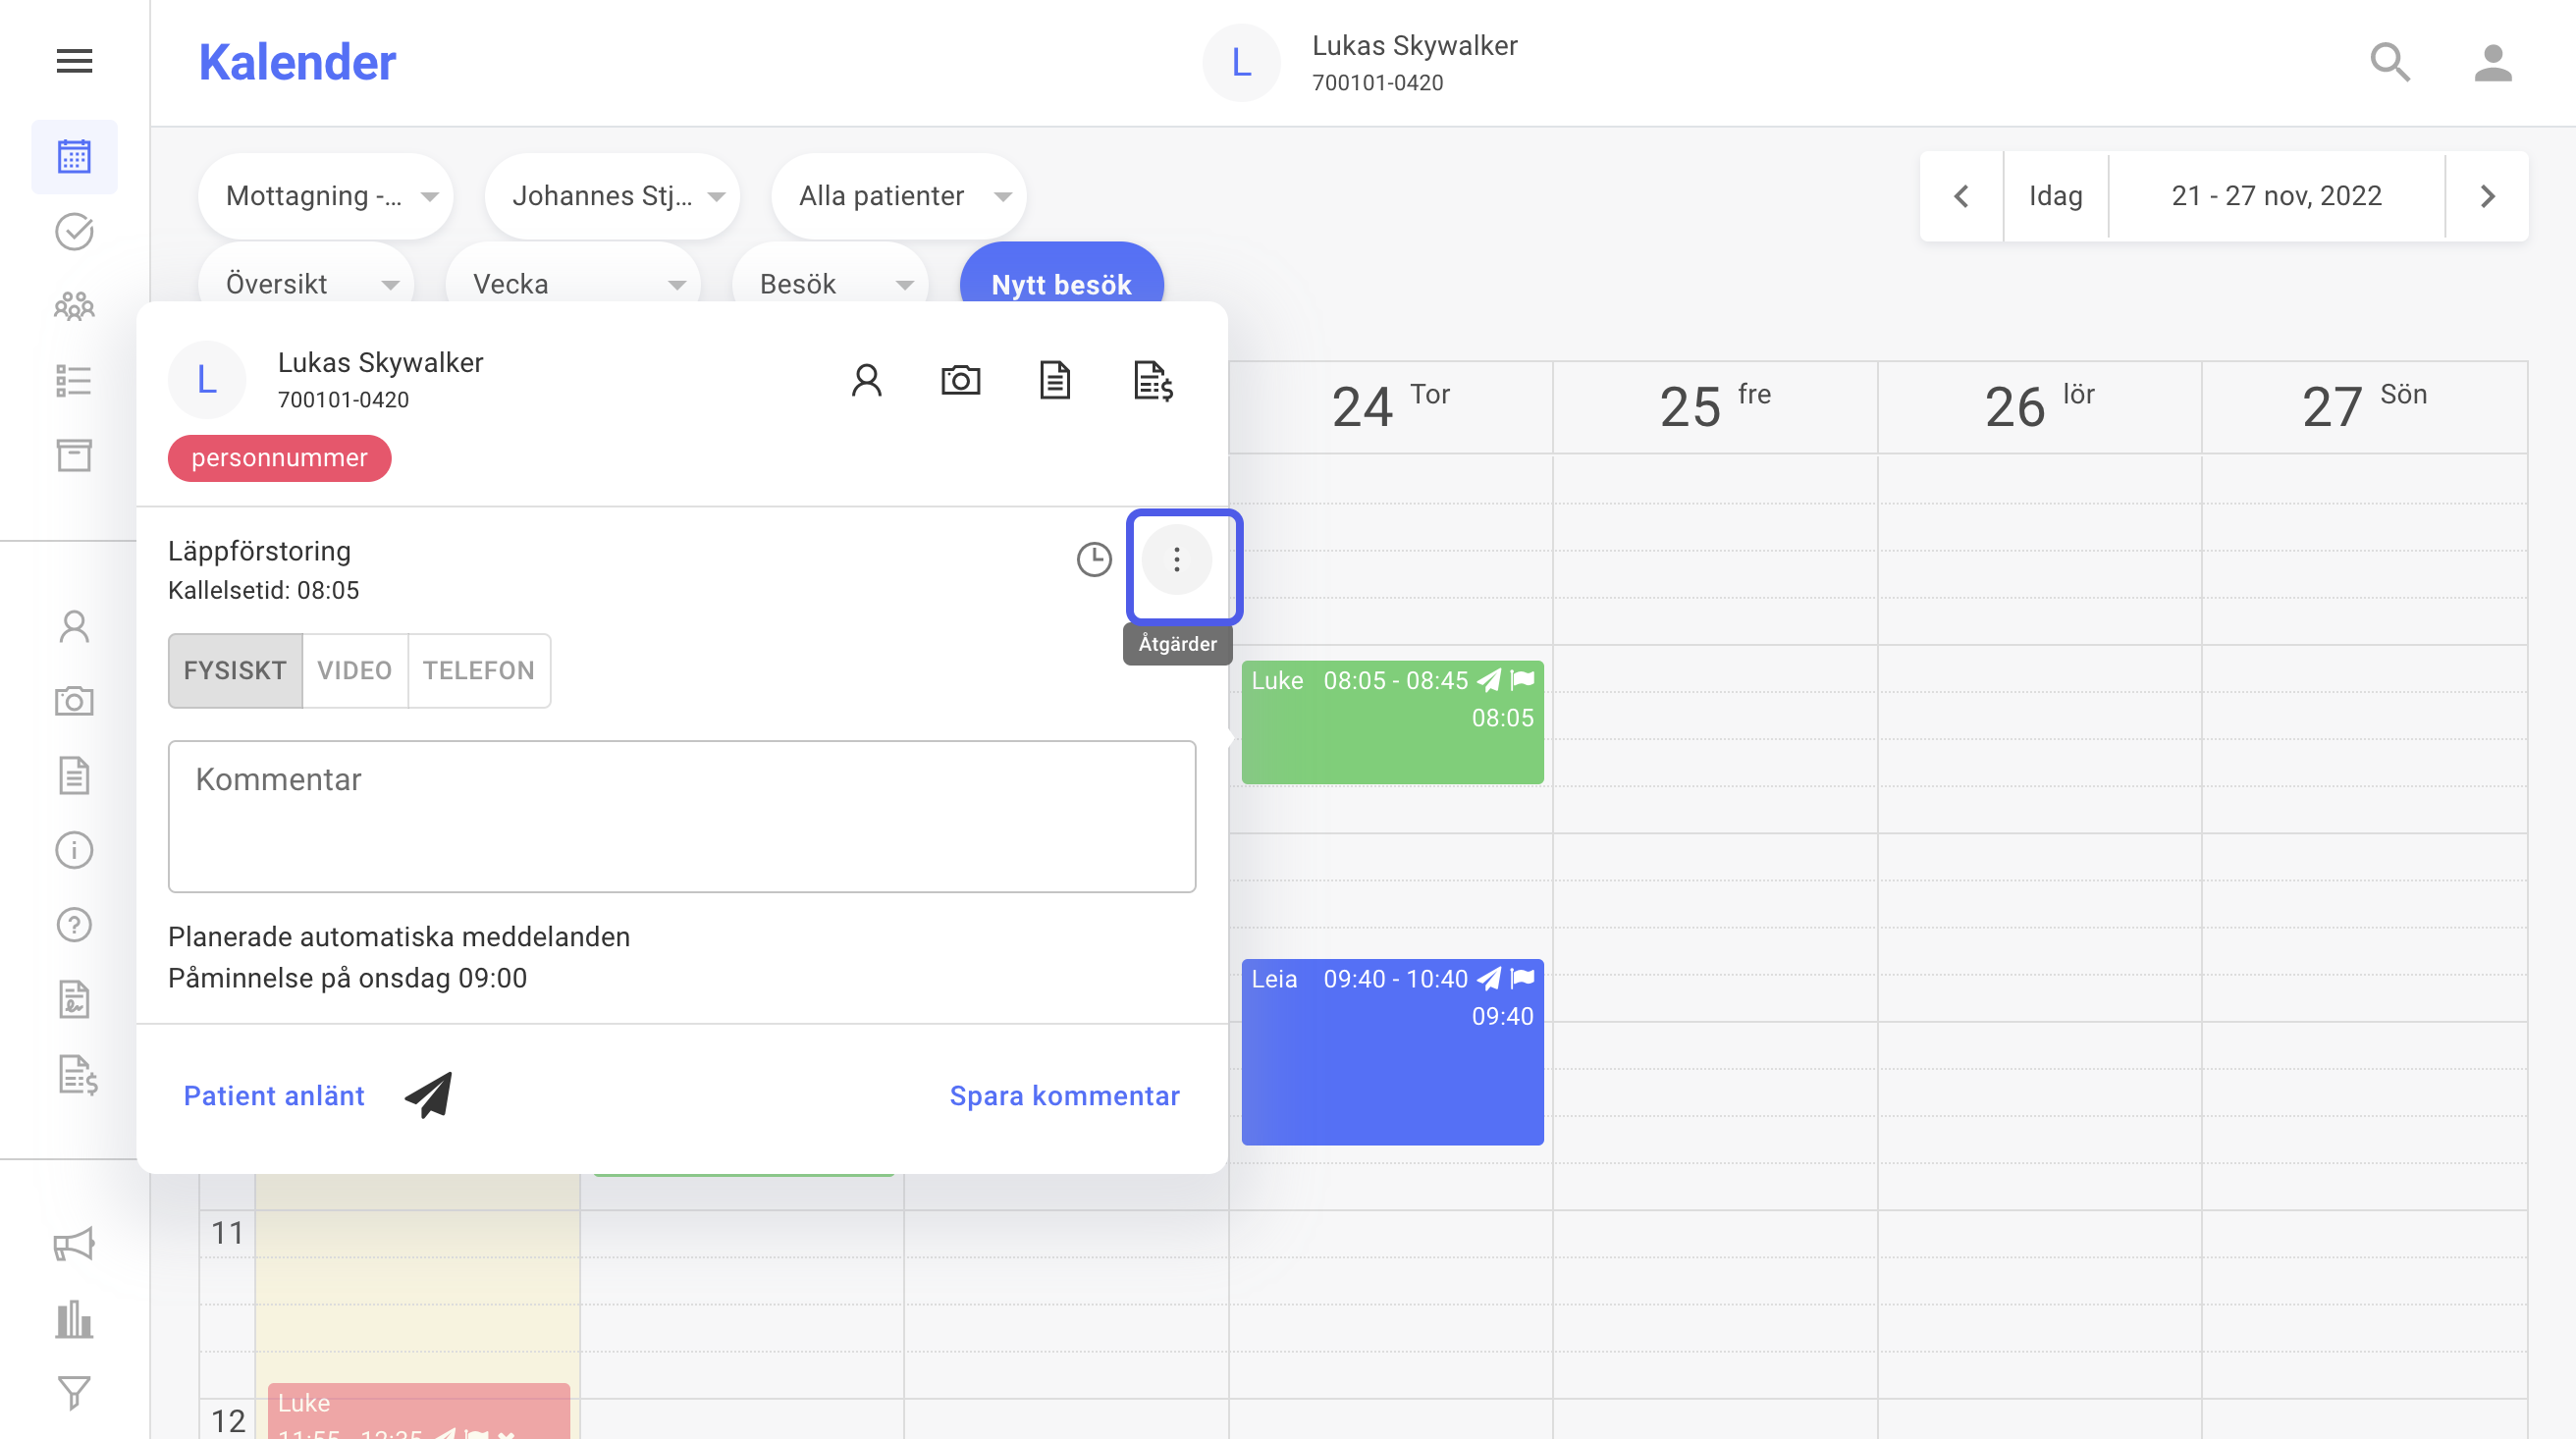
Task: Open the invoice dollar icon in sidebar
Action: 77,1076
